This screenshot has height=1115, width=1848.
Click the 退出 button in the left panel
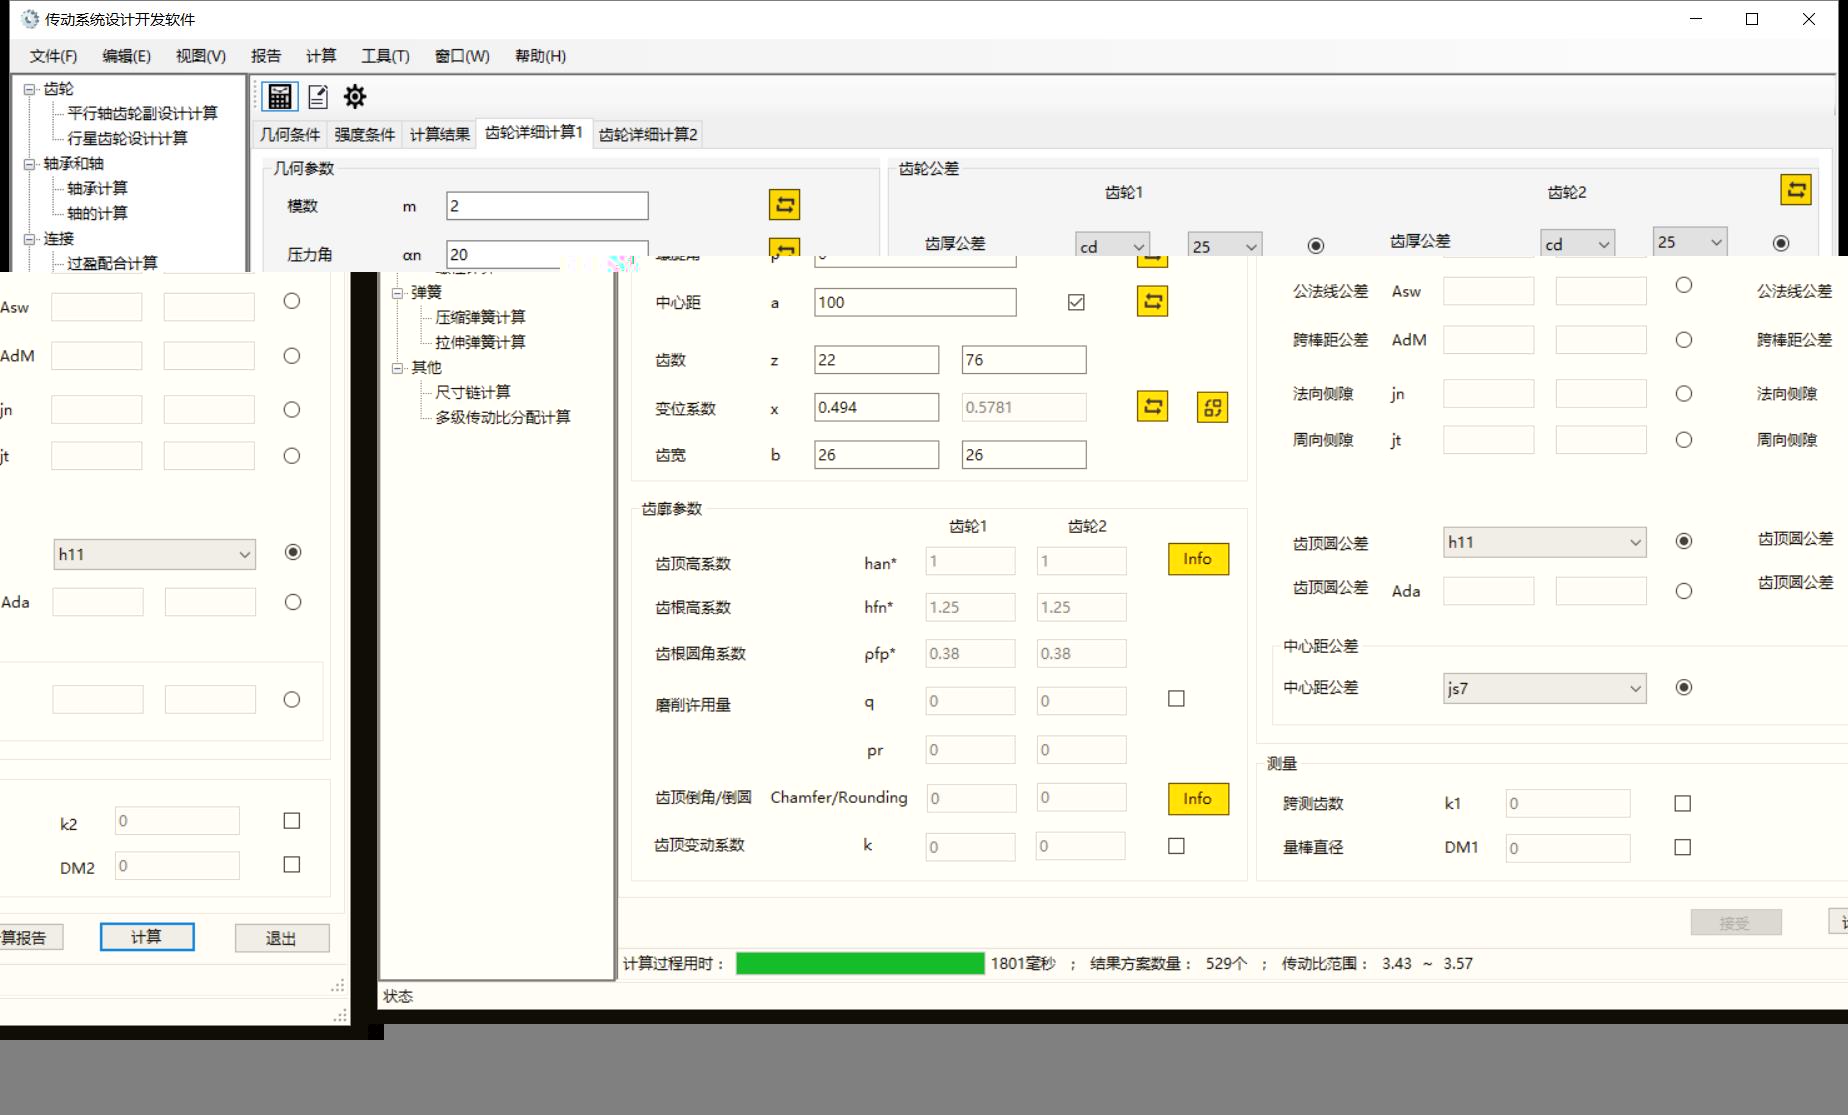(x=282, y=938)
